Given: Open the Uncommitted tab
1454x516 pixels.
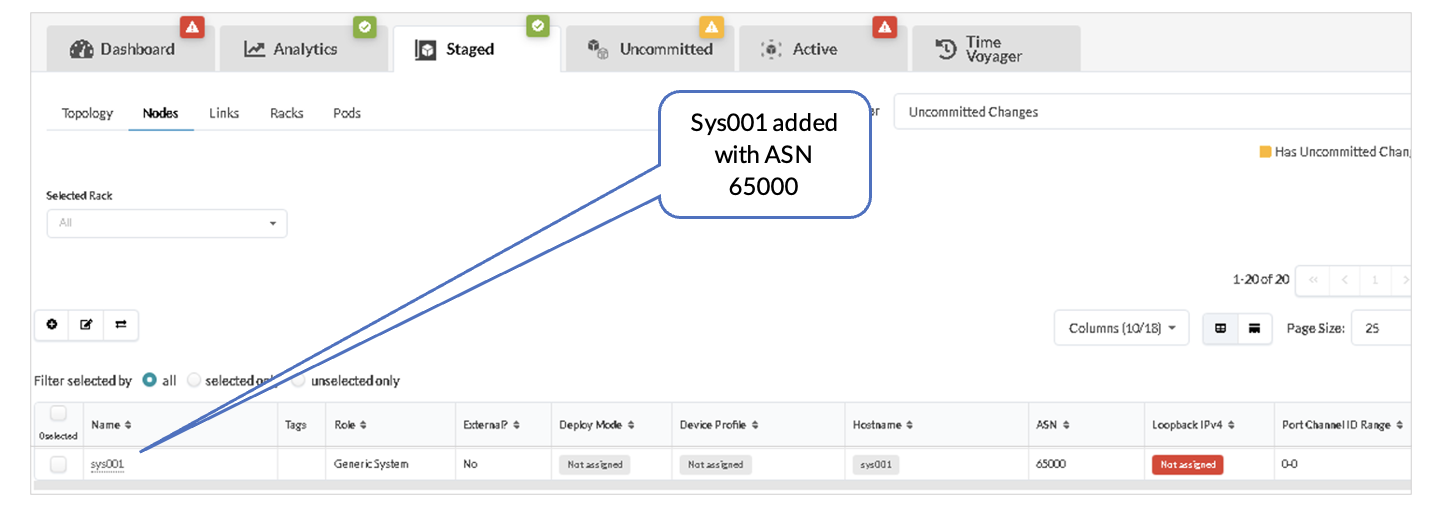Looking at the screenshot, I should pyautogui.click(x=651, y=49).
